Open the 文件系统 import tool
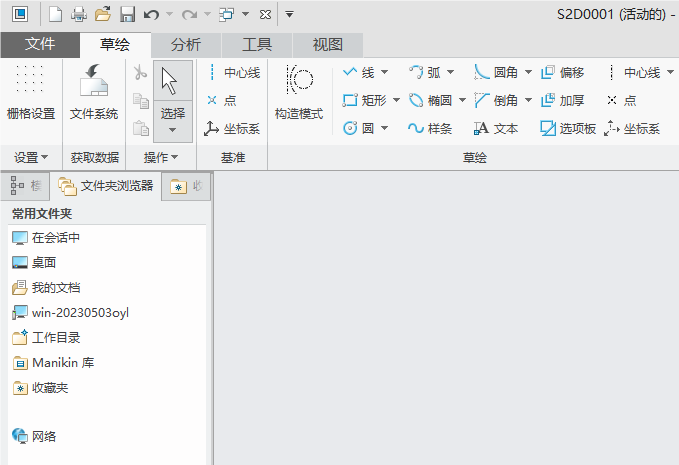Viewport: 679px width, 465px height. [94, 92]
